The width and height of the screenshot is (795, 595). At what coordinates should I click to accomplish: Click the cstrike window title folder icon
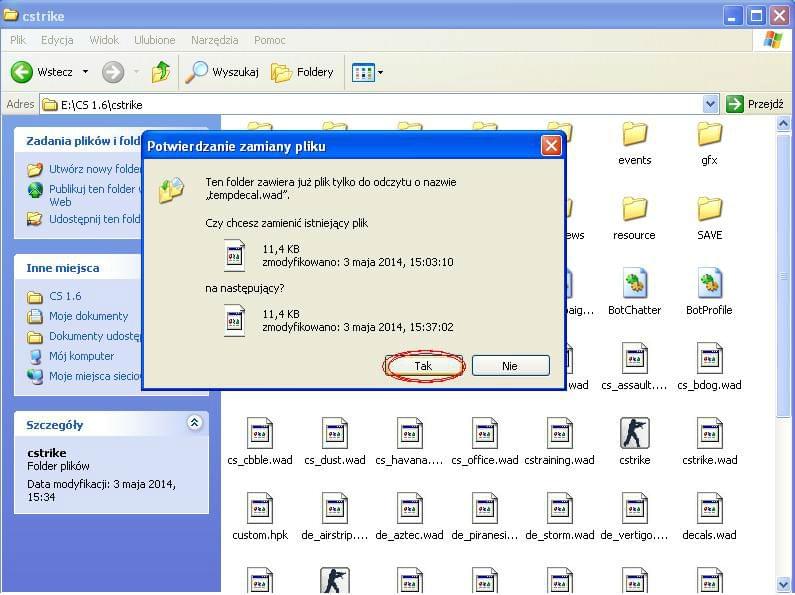click(11, 15)
